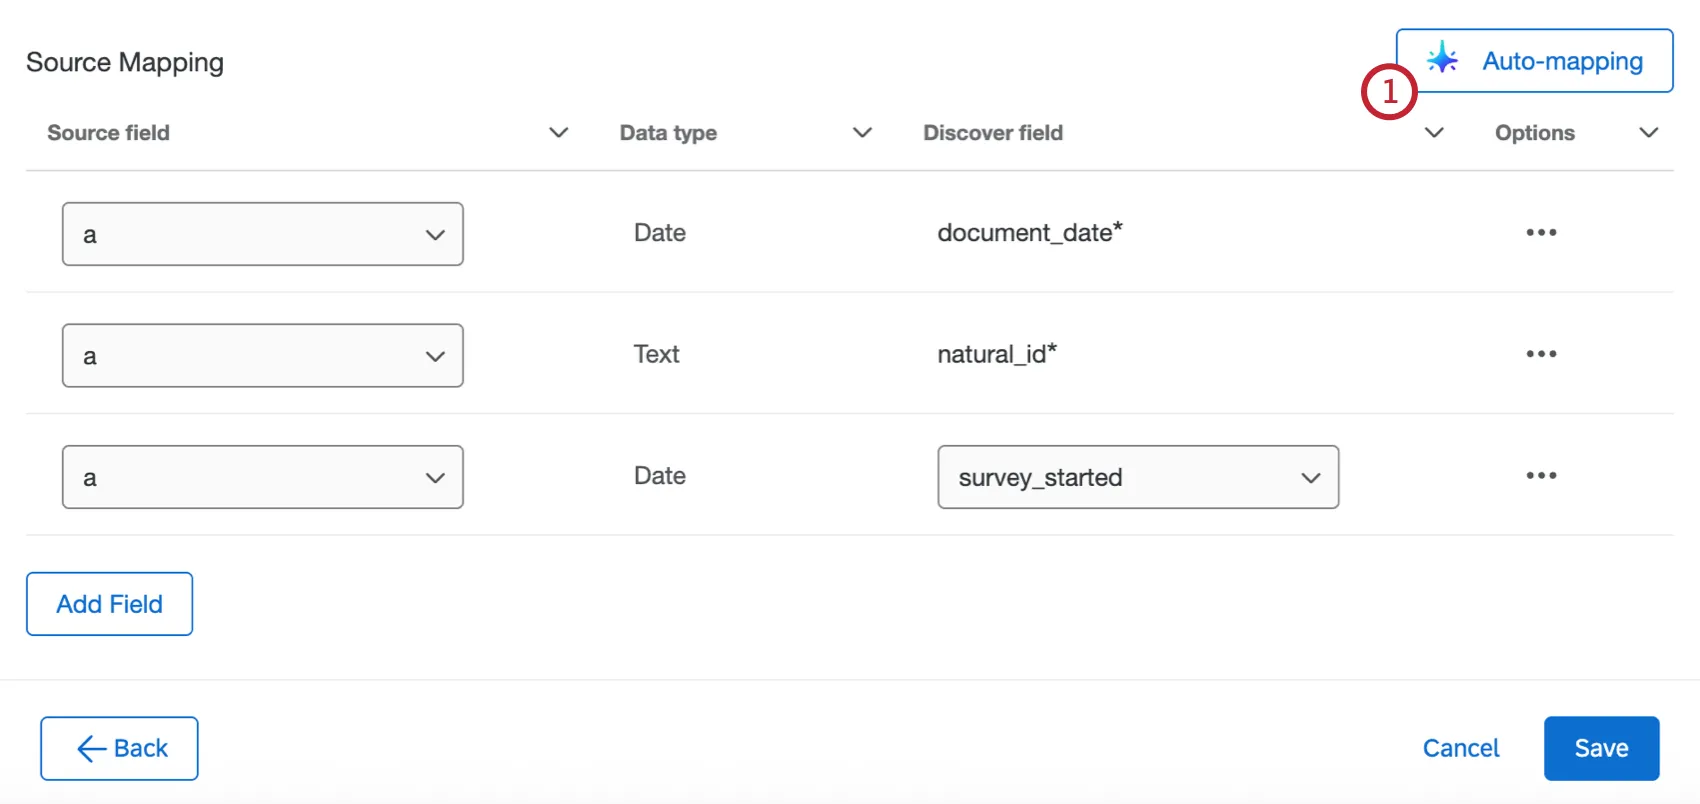1700x804 pixels.
Task: Open the survey_started discover field dropdown
Action: (1138, 478)
